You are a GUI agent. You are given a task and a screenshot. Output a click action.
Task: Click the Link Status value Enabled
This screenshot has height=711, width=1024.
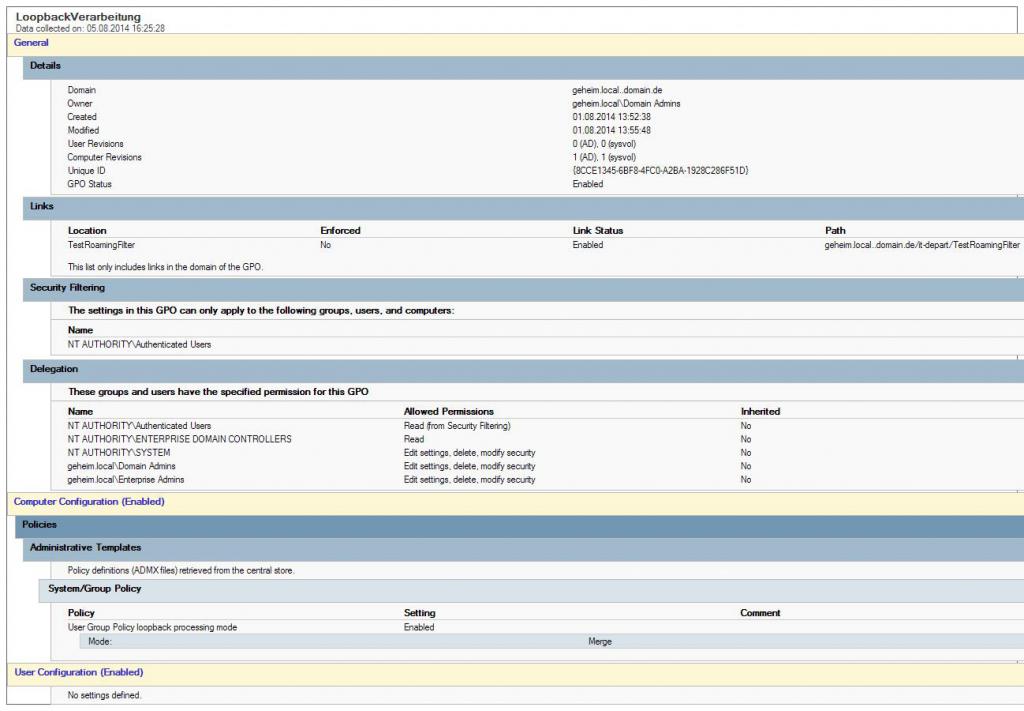(588, 245)
